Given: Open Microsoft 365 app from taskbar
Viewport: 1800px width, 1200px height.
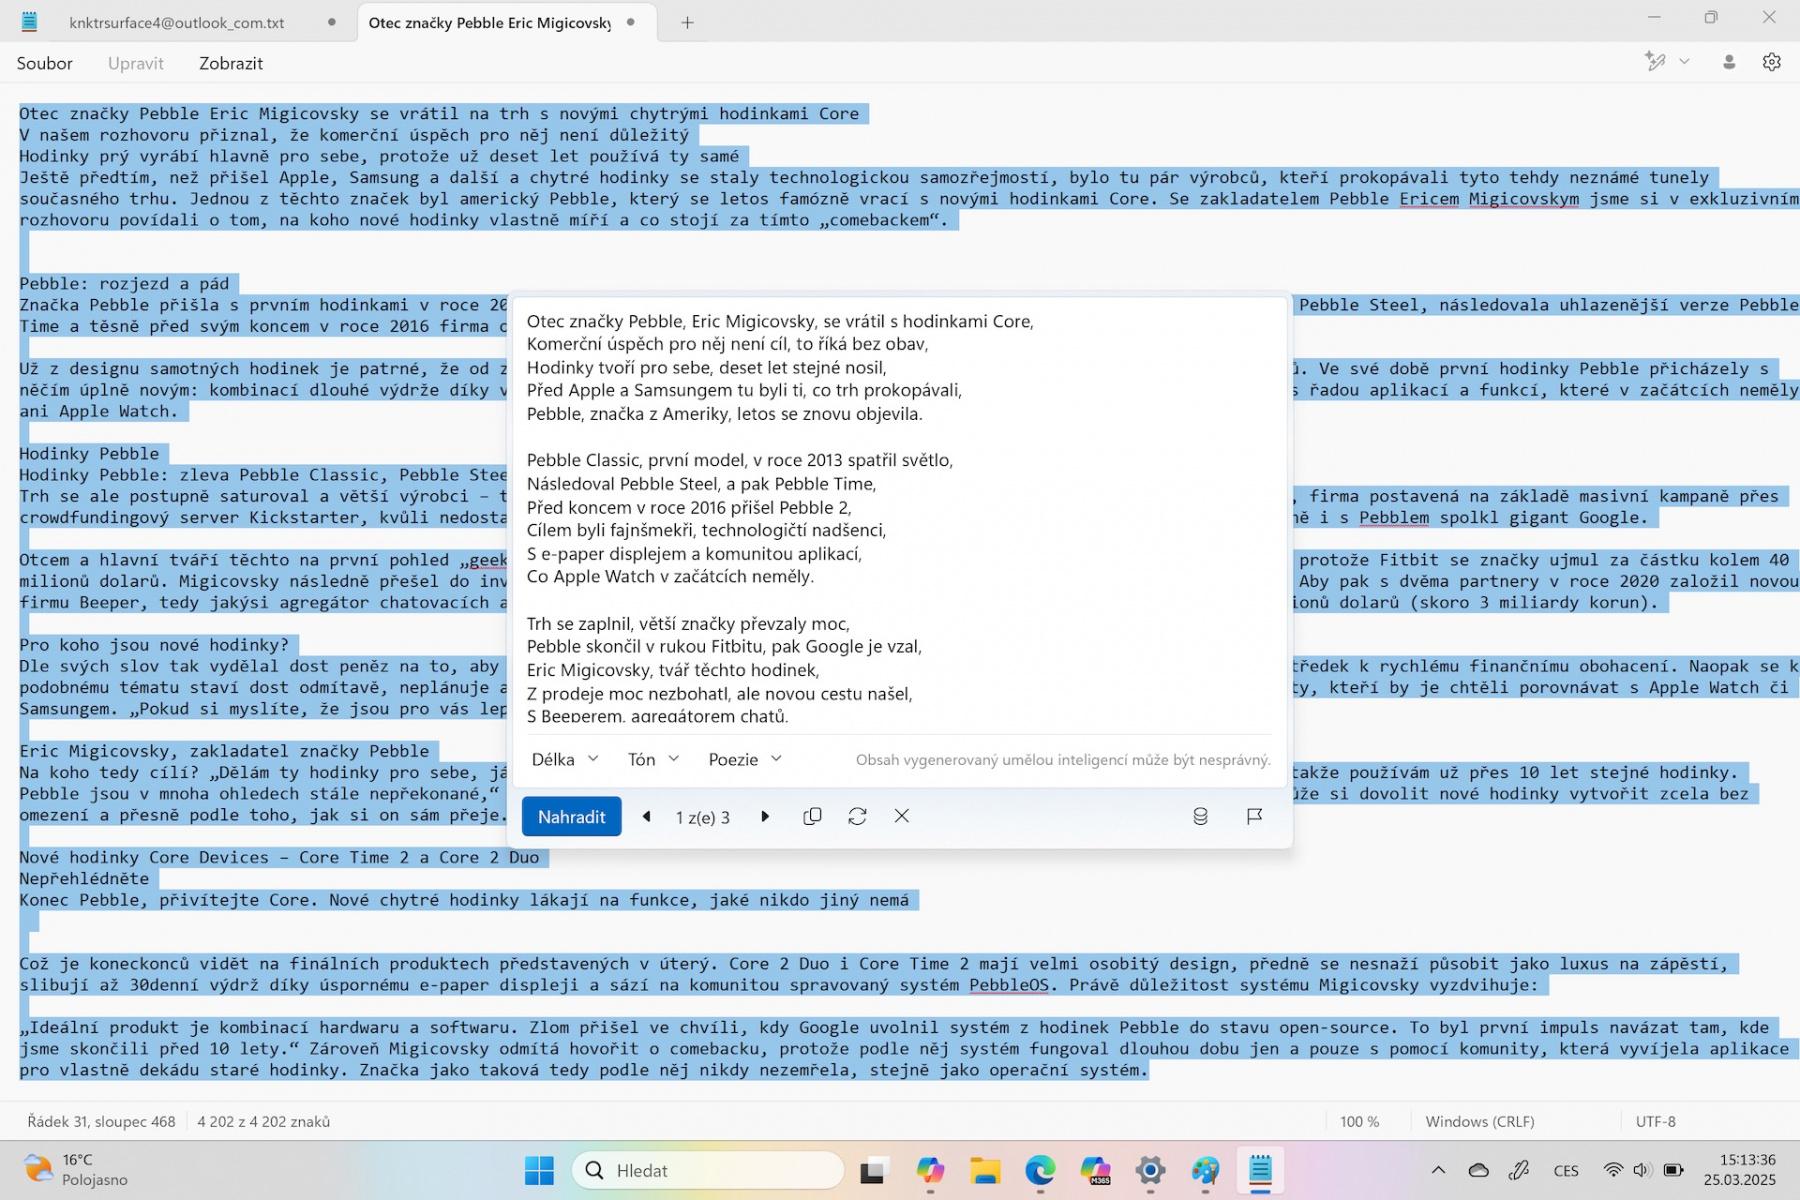Looking at the screenshot, I should pos(1095,1170).
